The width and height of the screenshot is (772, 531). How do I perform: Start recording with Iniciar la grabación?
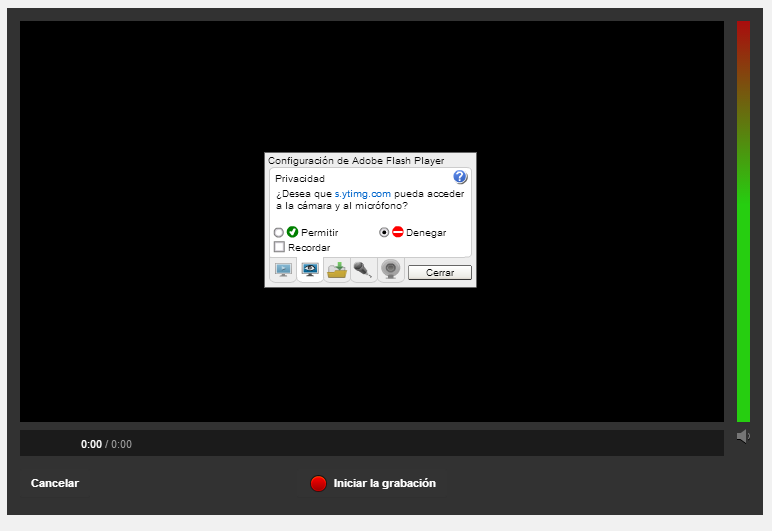pyautogui.click(x=373, y=483)
